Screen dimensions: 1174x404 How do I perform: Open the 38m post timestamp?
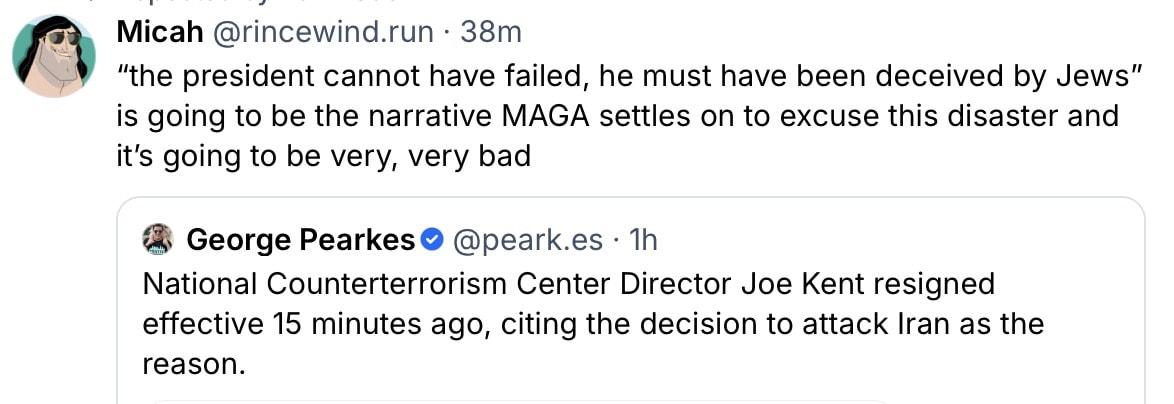coord(491,32)
